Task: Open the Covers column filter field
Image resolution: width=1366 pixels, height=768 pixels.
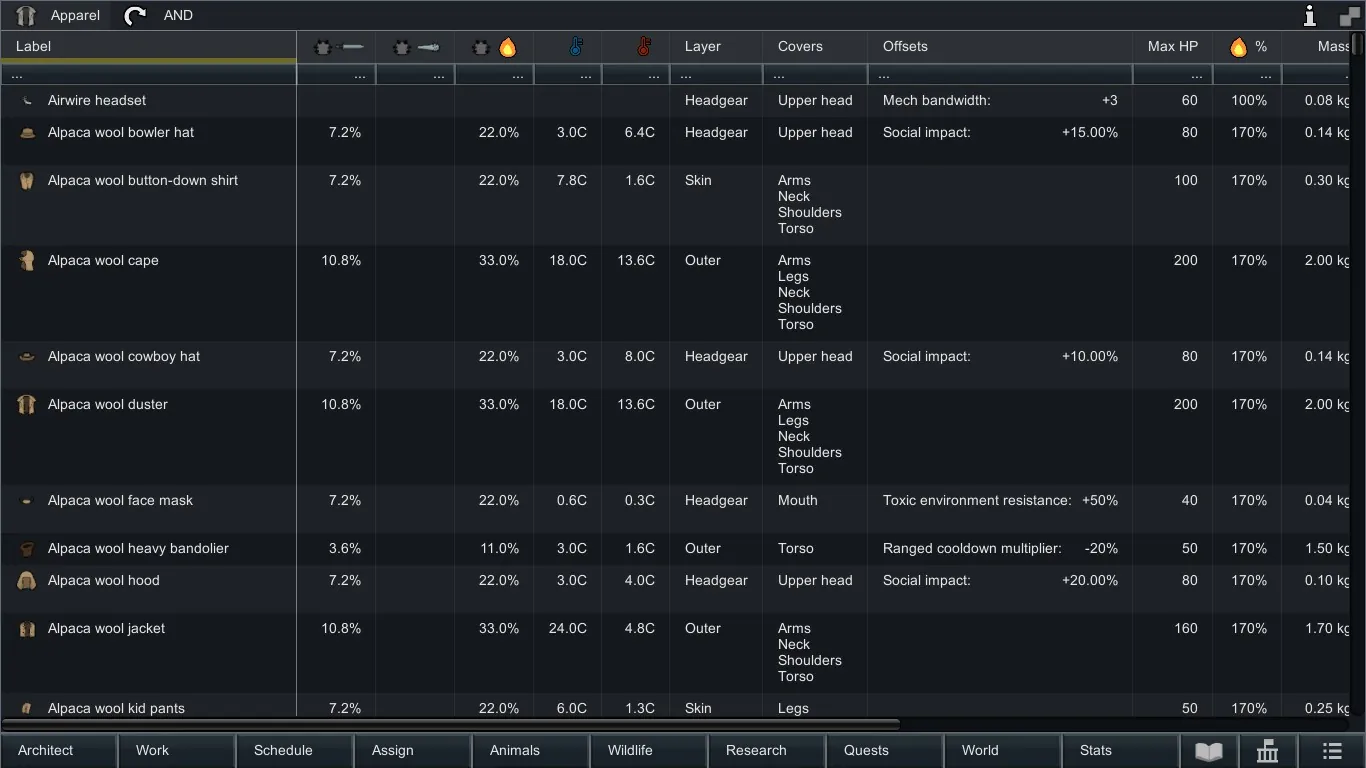Action: (814, 75)
